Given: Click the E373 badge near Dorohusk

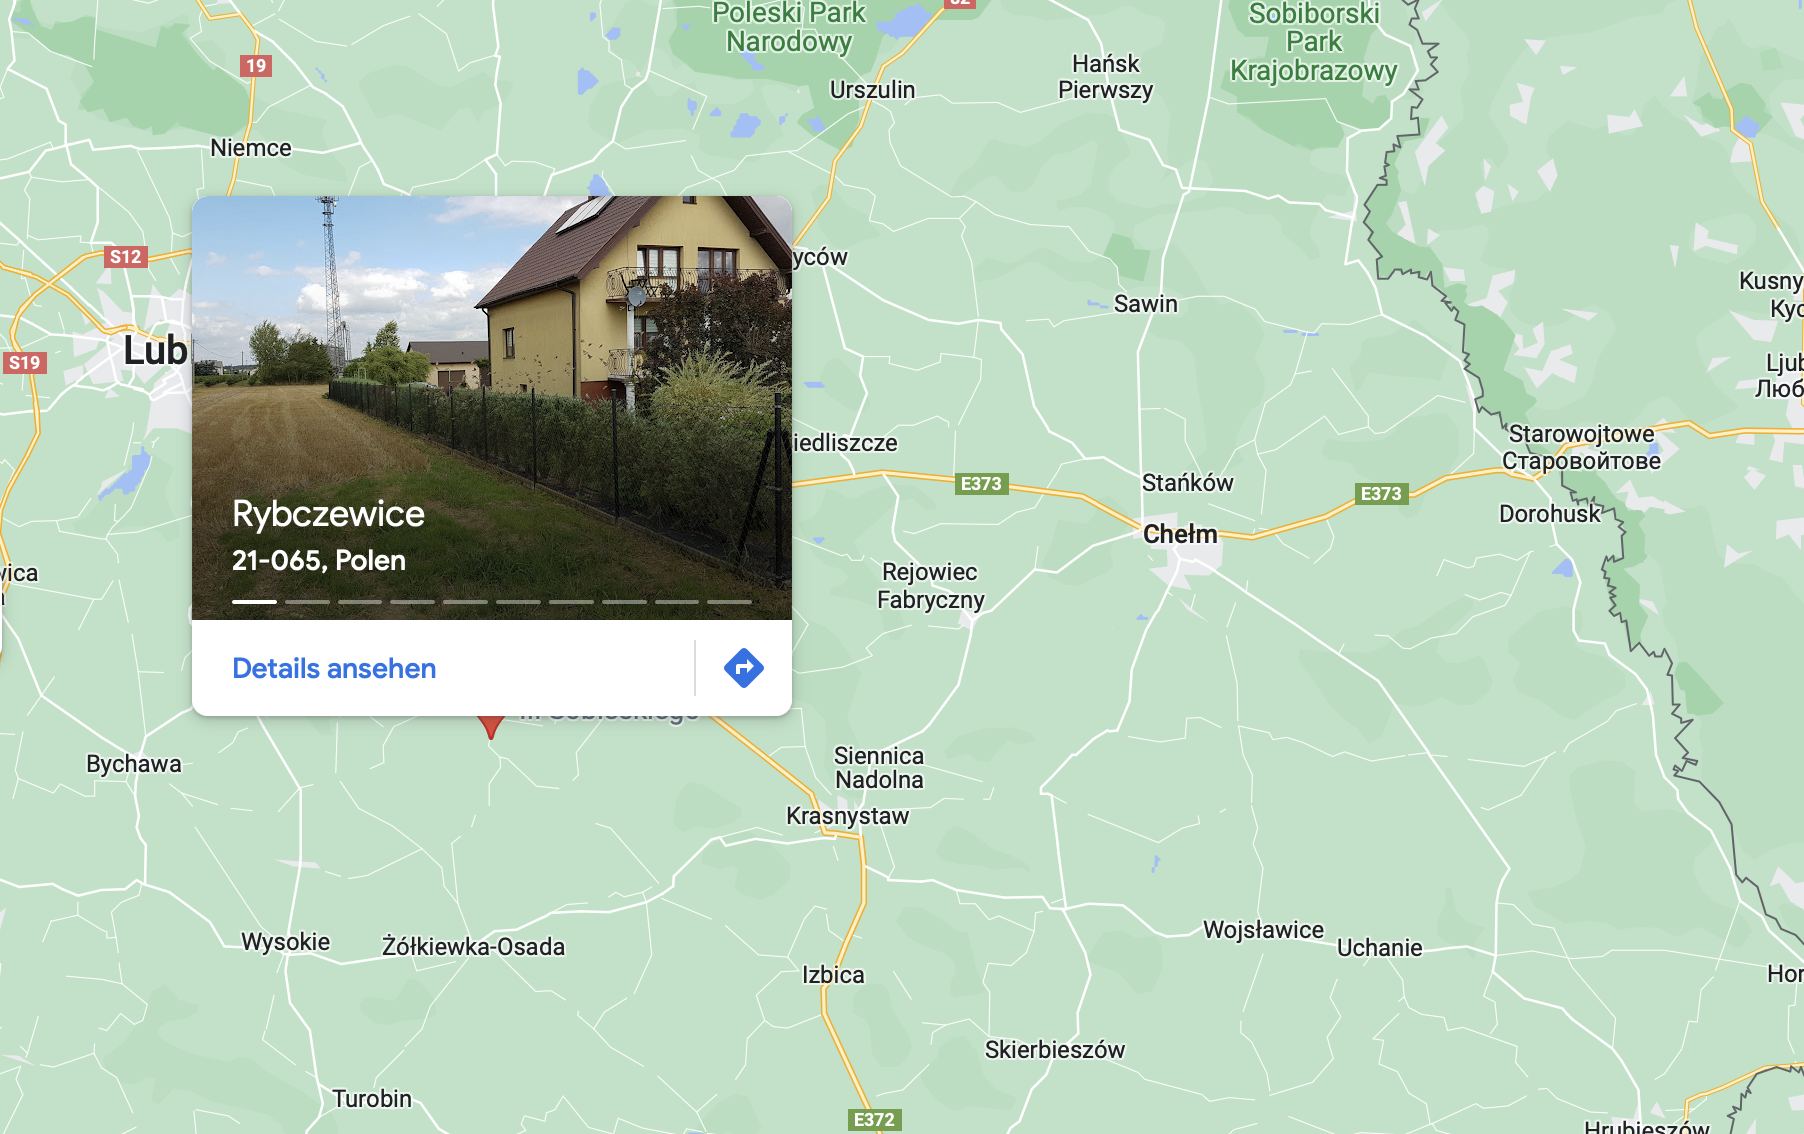Looking at the screenshot, I should [x=1381, y=494].
